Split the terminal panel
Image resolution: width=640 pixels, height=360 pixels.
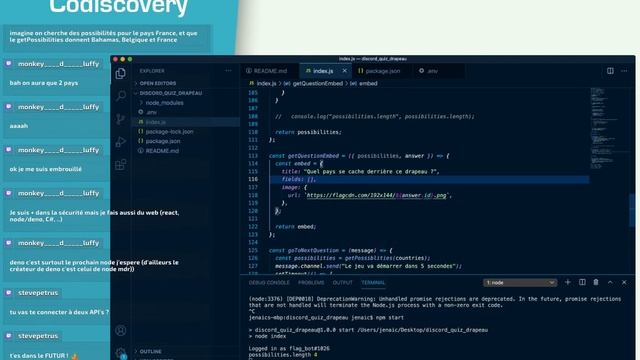pyautogui.click(x=582, y=282)
